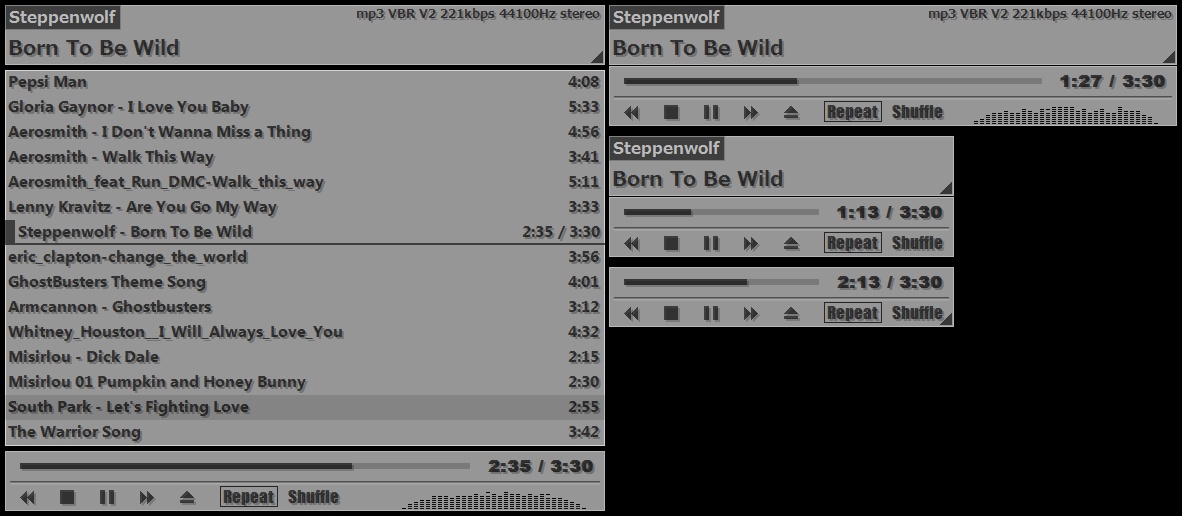Click the 1:13 / 3:30 time display
The width and height of the screenshot is (1182, 516).
890,212
